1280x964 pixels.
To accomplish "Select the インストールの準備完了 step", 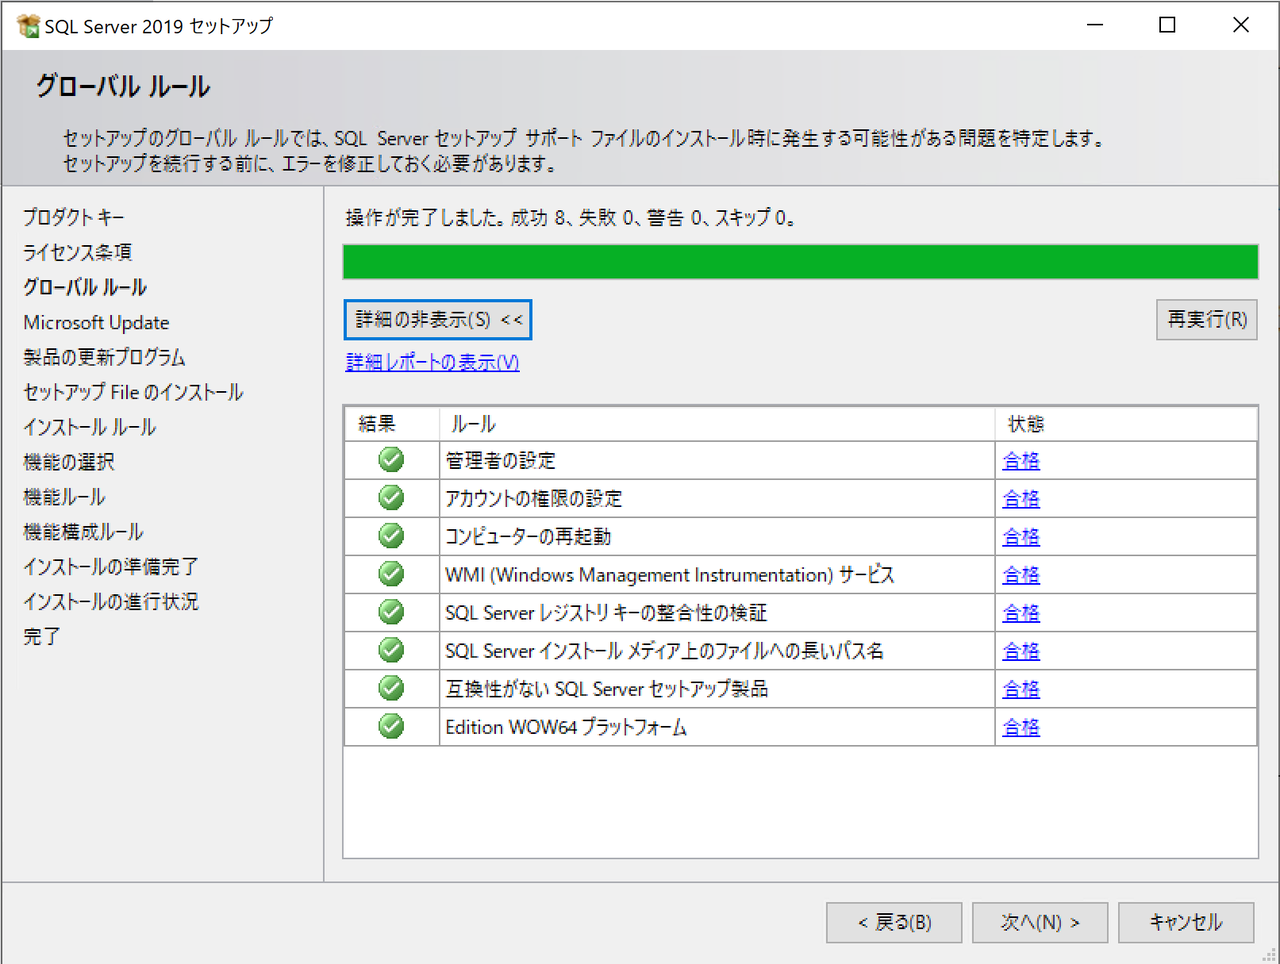I will click(110, 567).
